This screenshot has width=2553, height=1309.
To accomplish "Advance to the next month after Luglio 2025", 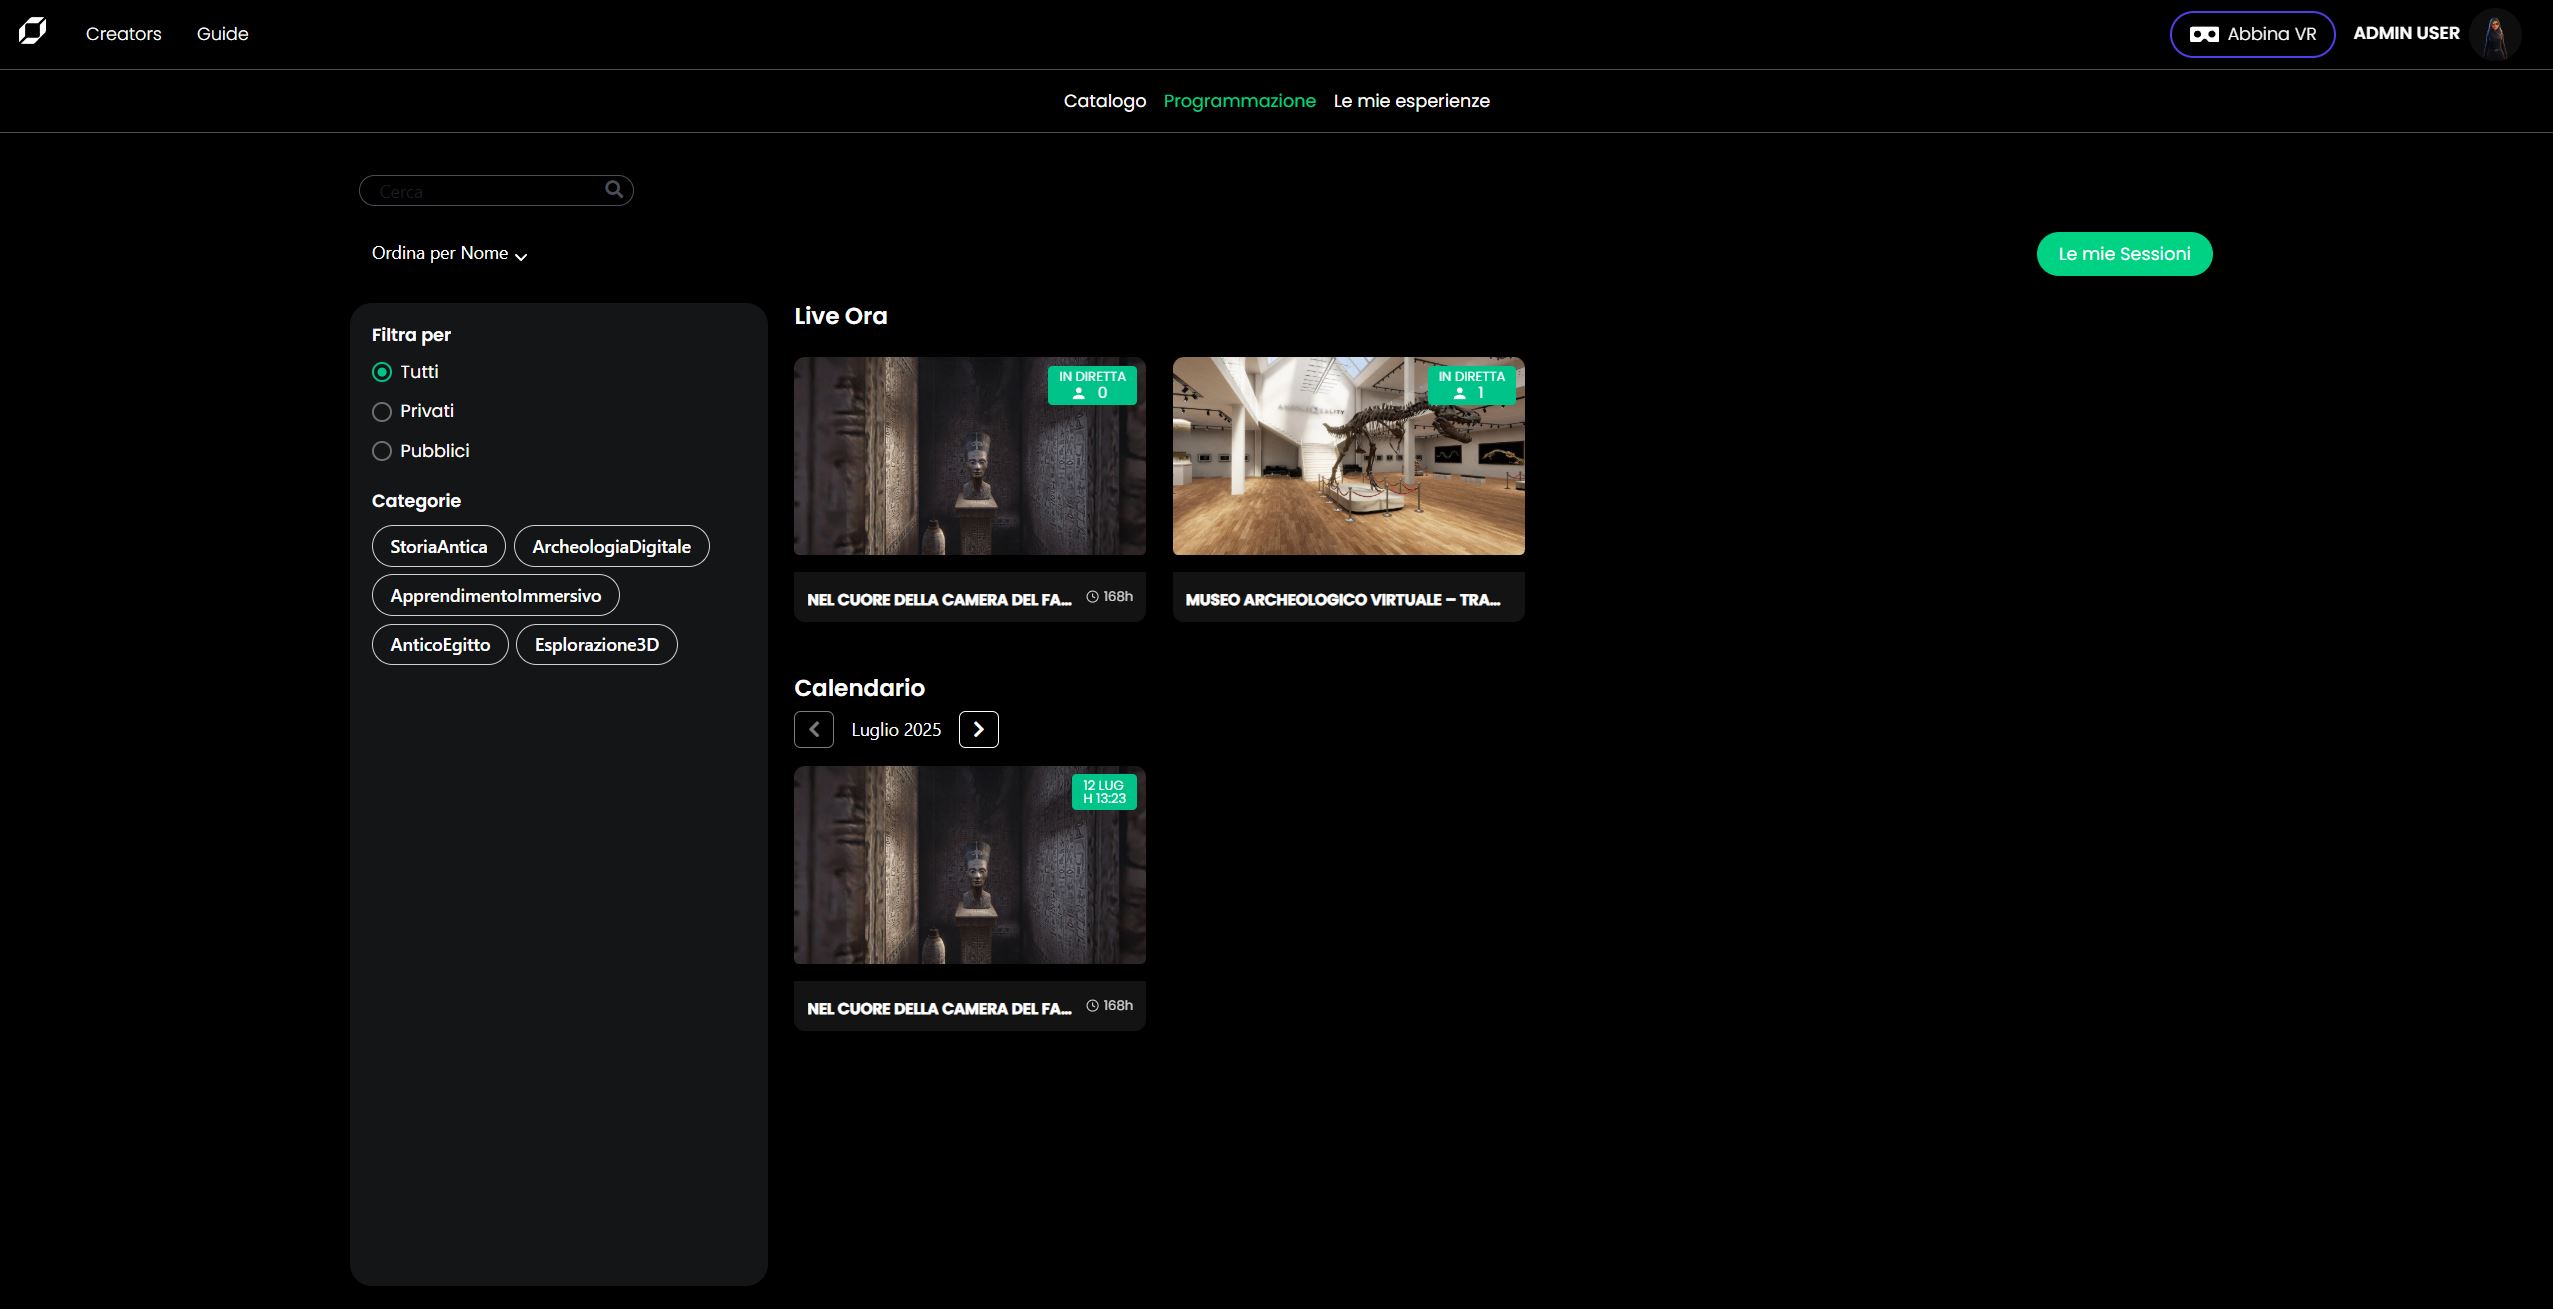I will click(x=977, y=729).
